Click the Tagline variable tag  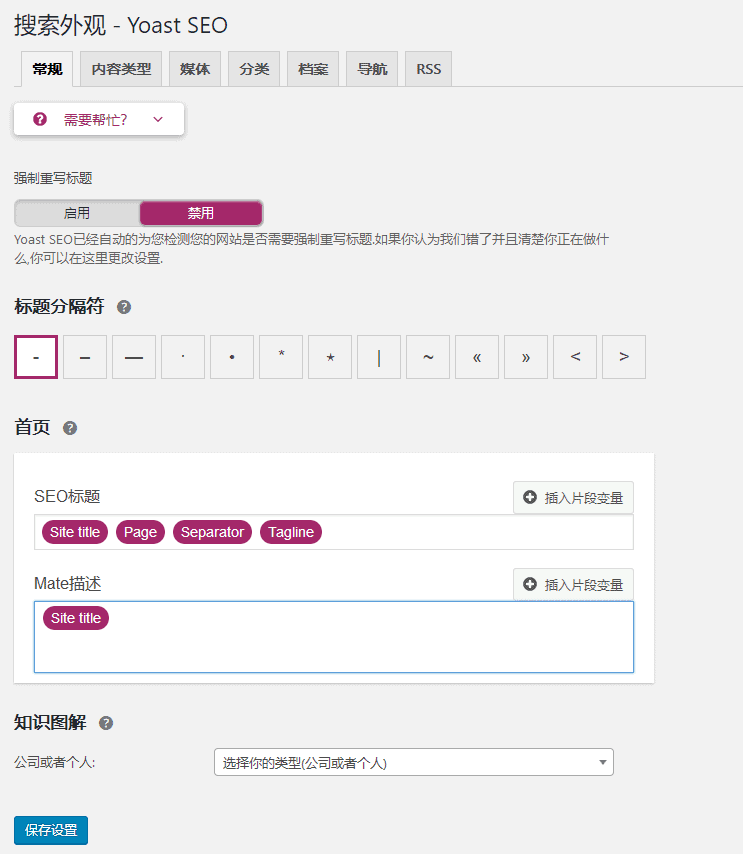(291, 532)
